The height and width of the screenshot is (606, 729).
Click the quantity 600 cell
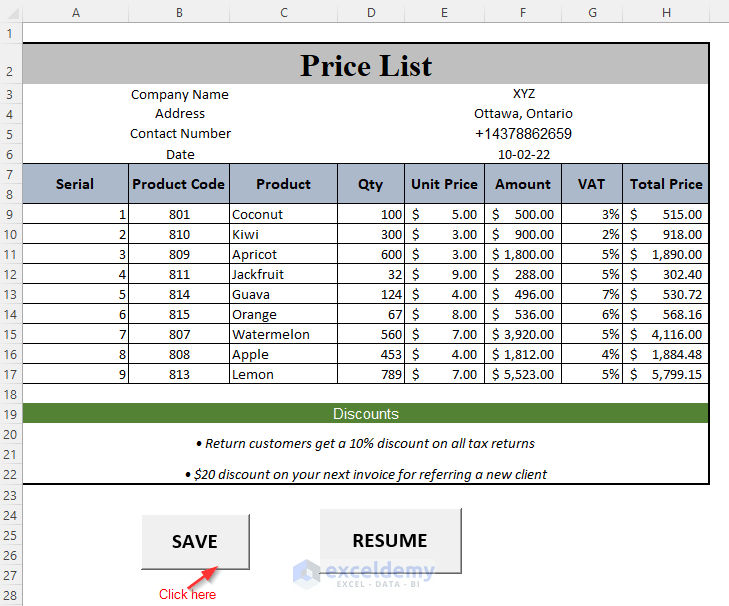point(371,254)
